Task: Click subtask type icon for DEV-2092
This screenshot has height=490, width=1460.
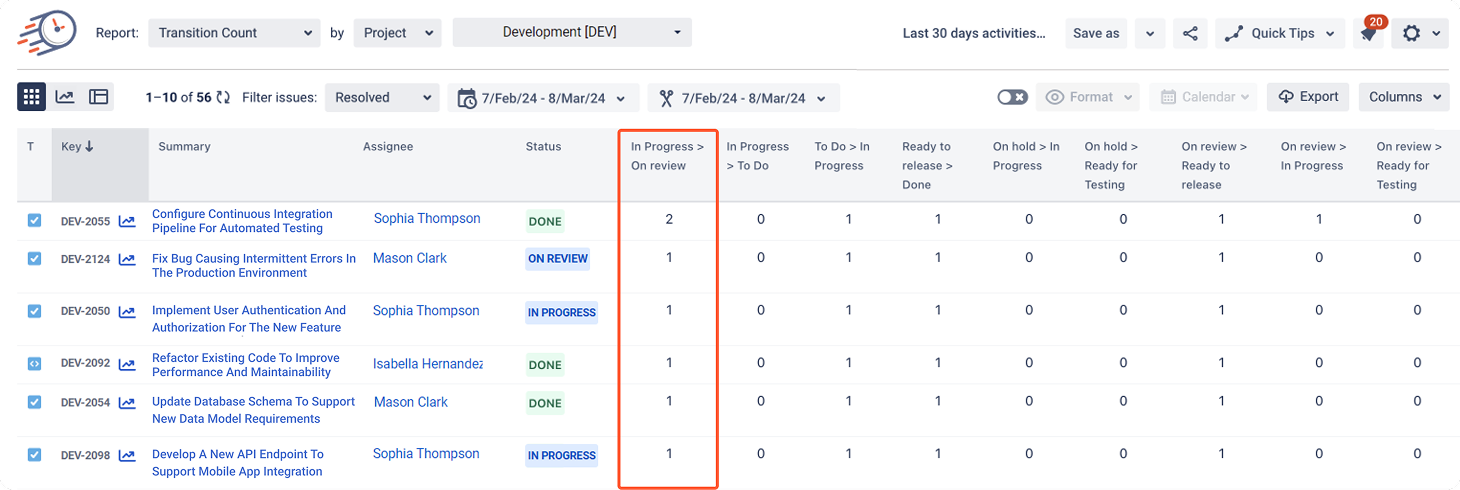Action: 34,364
